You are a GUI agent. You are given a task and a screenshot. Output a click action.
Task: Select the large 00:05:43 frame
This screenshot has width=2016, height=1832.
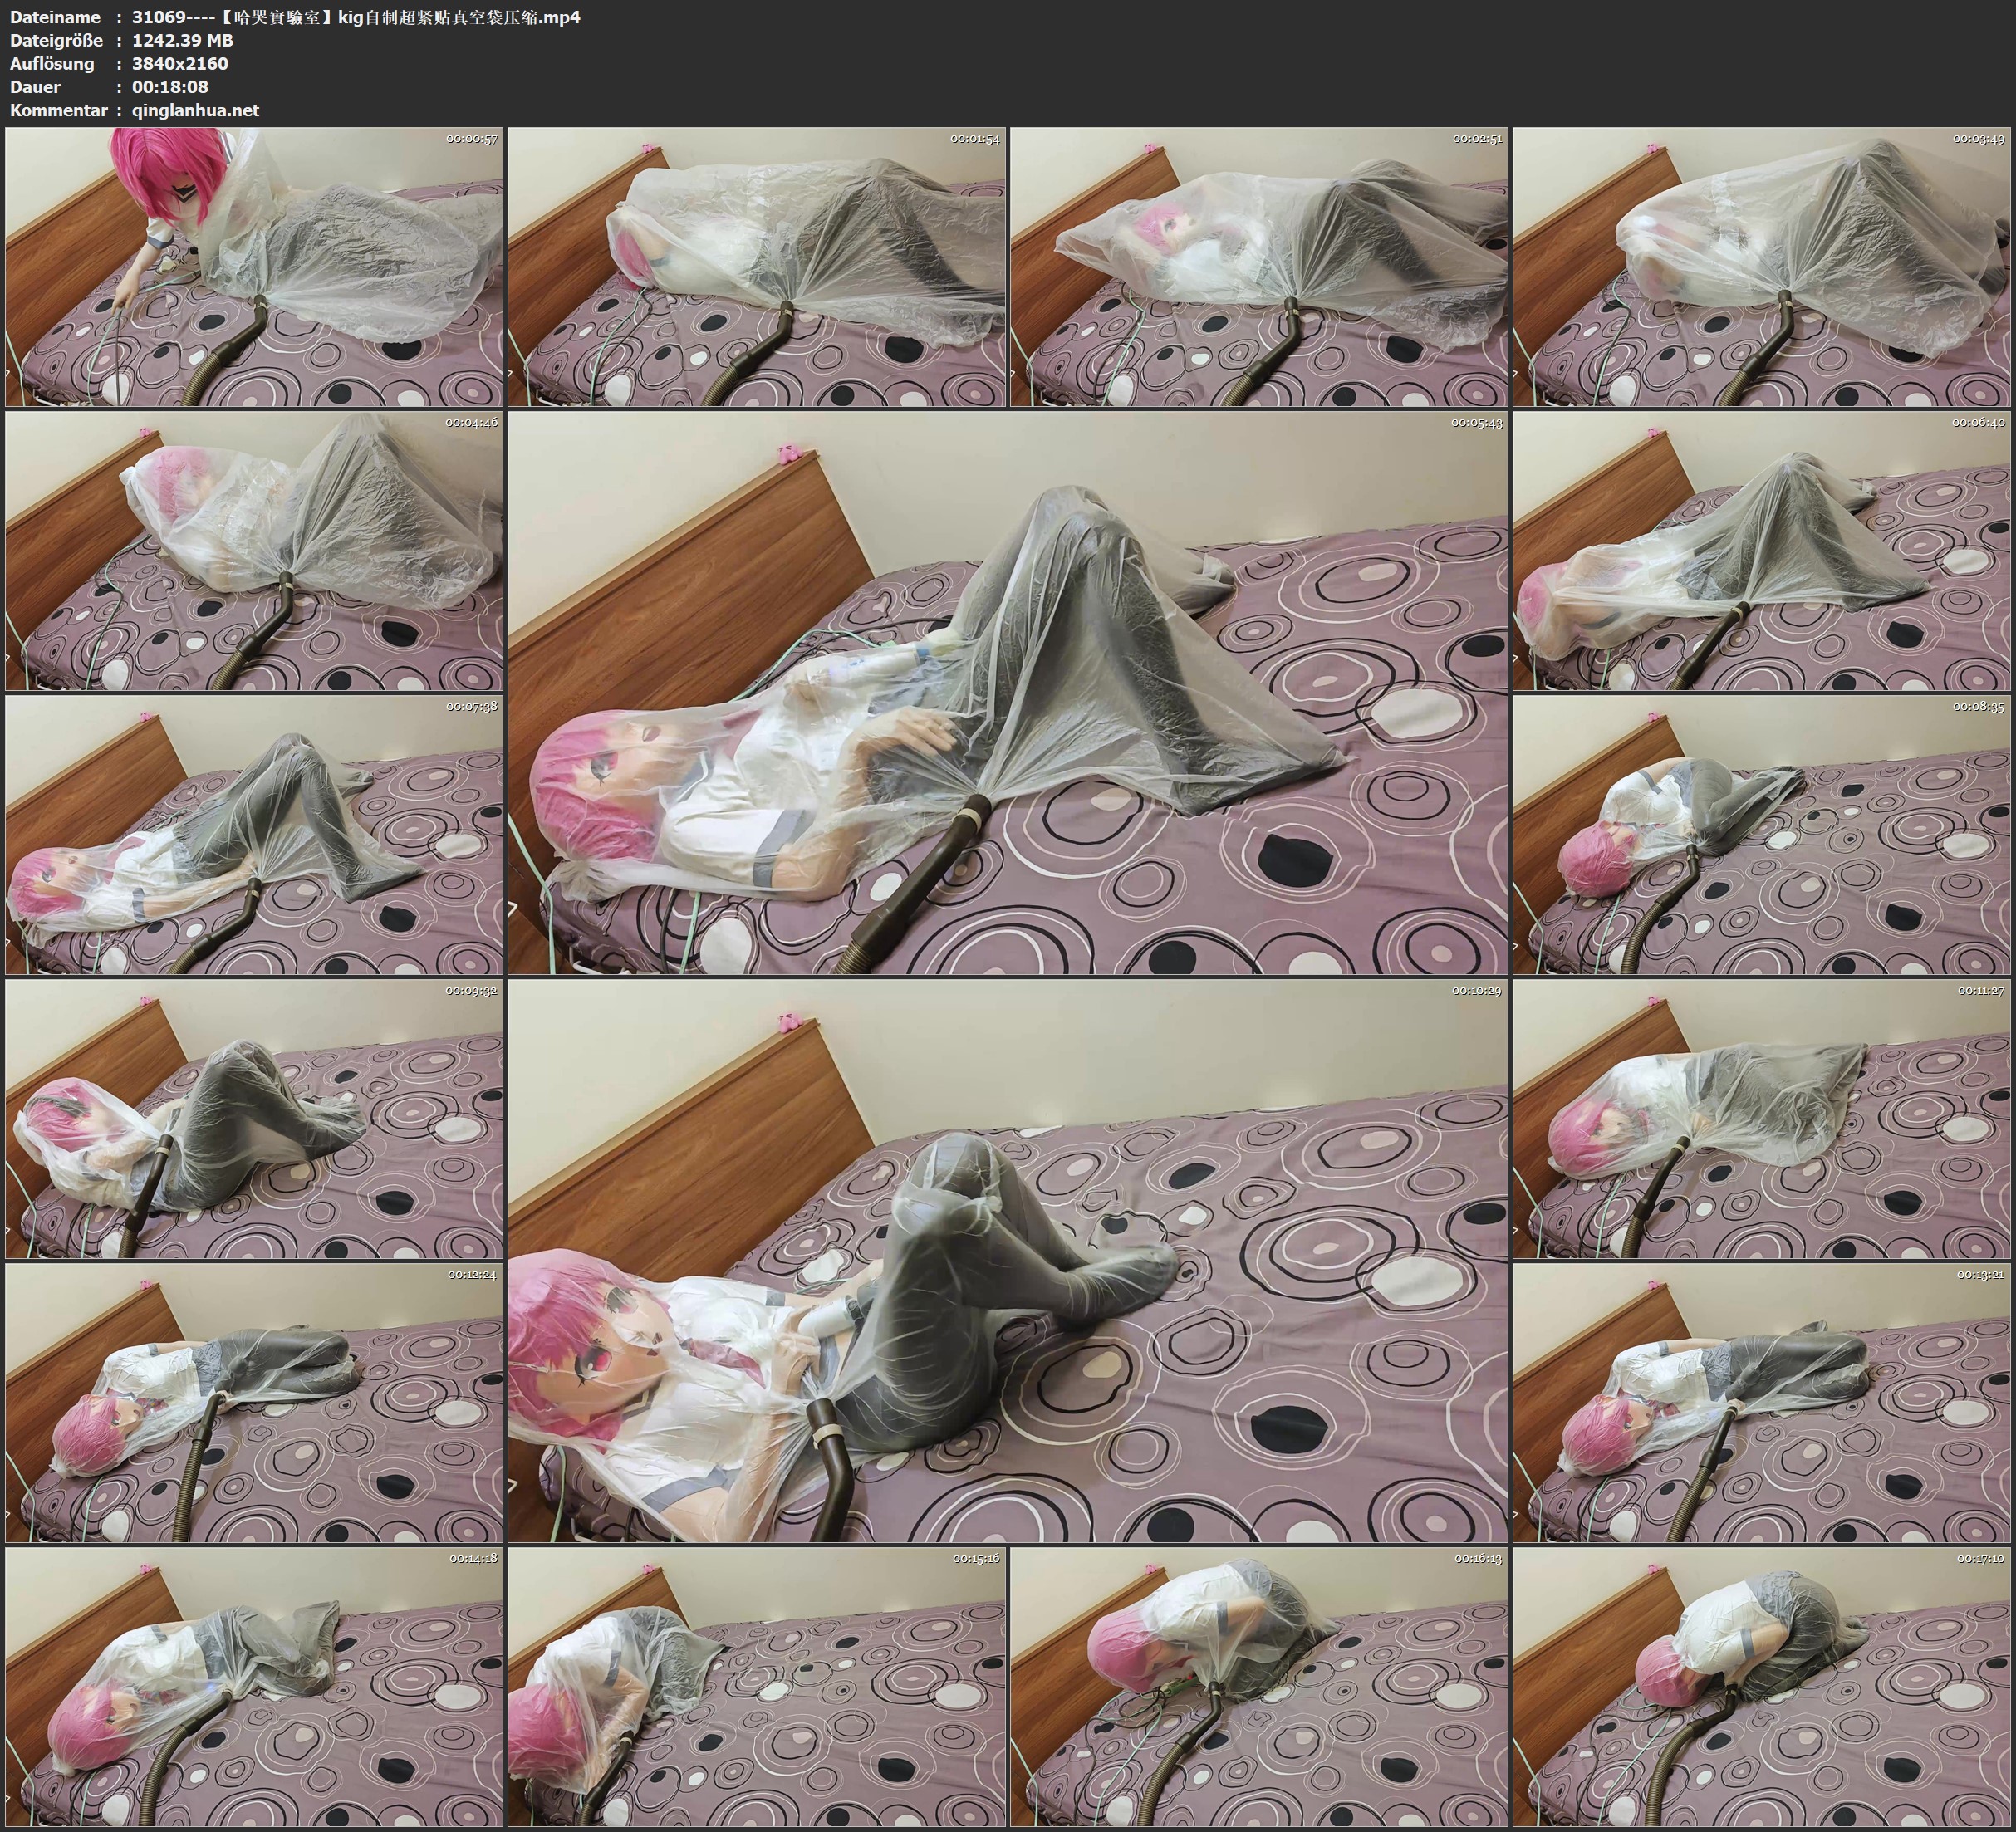coord(1008,692)
